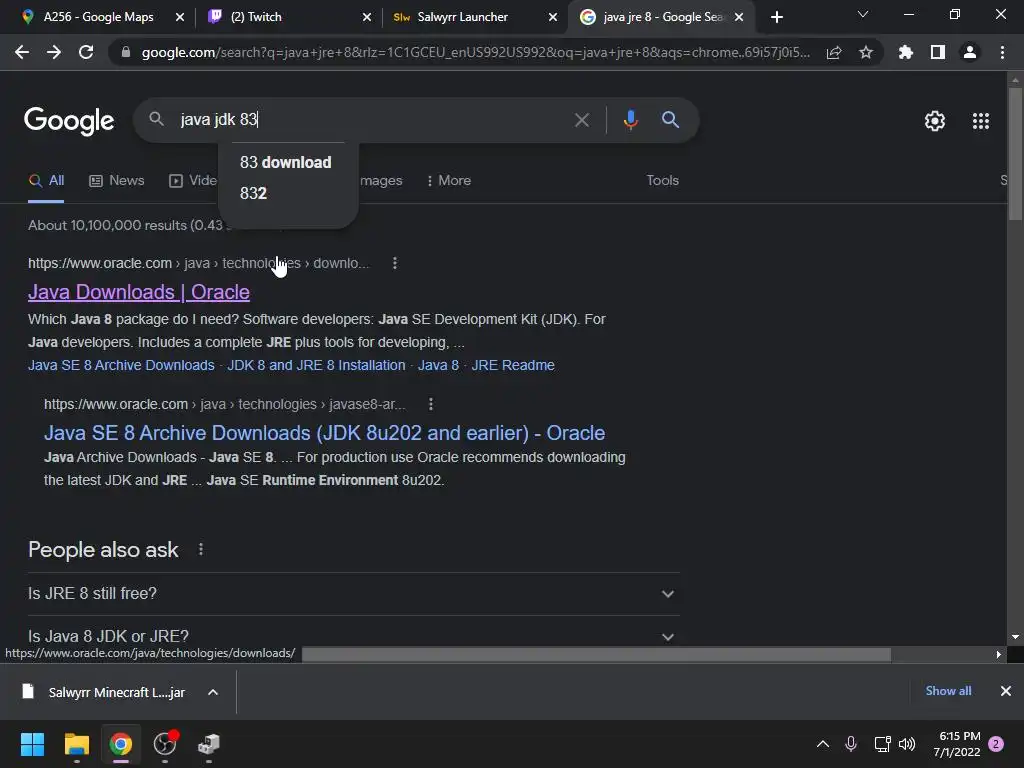The width and height of the screenshot is (1024, 768).
Task: Share this page from address bar
Action: pos(834,53)
